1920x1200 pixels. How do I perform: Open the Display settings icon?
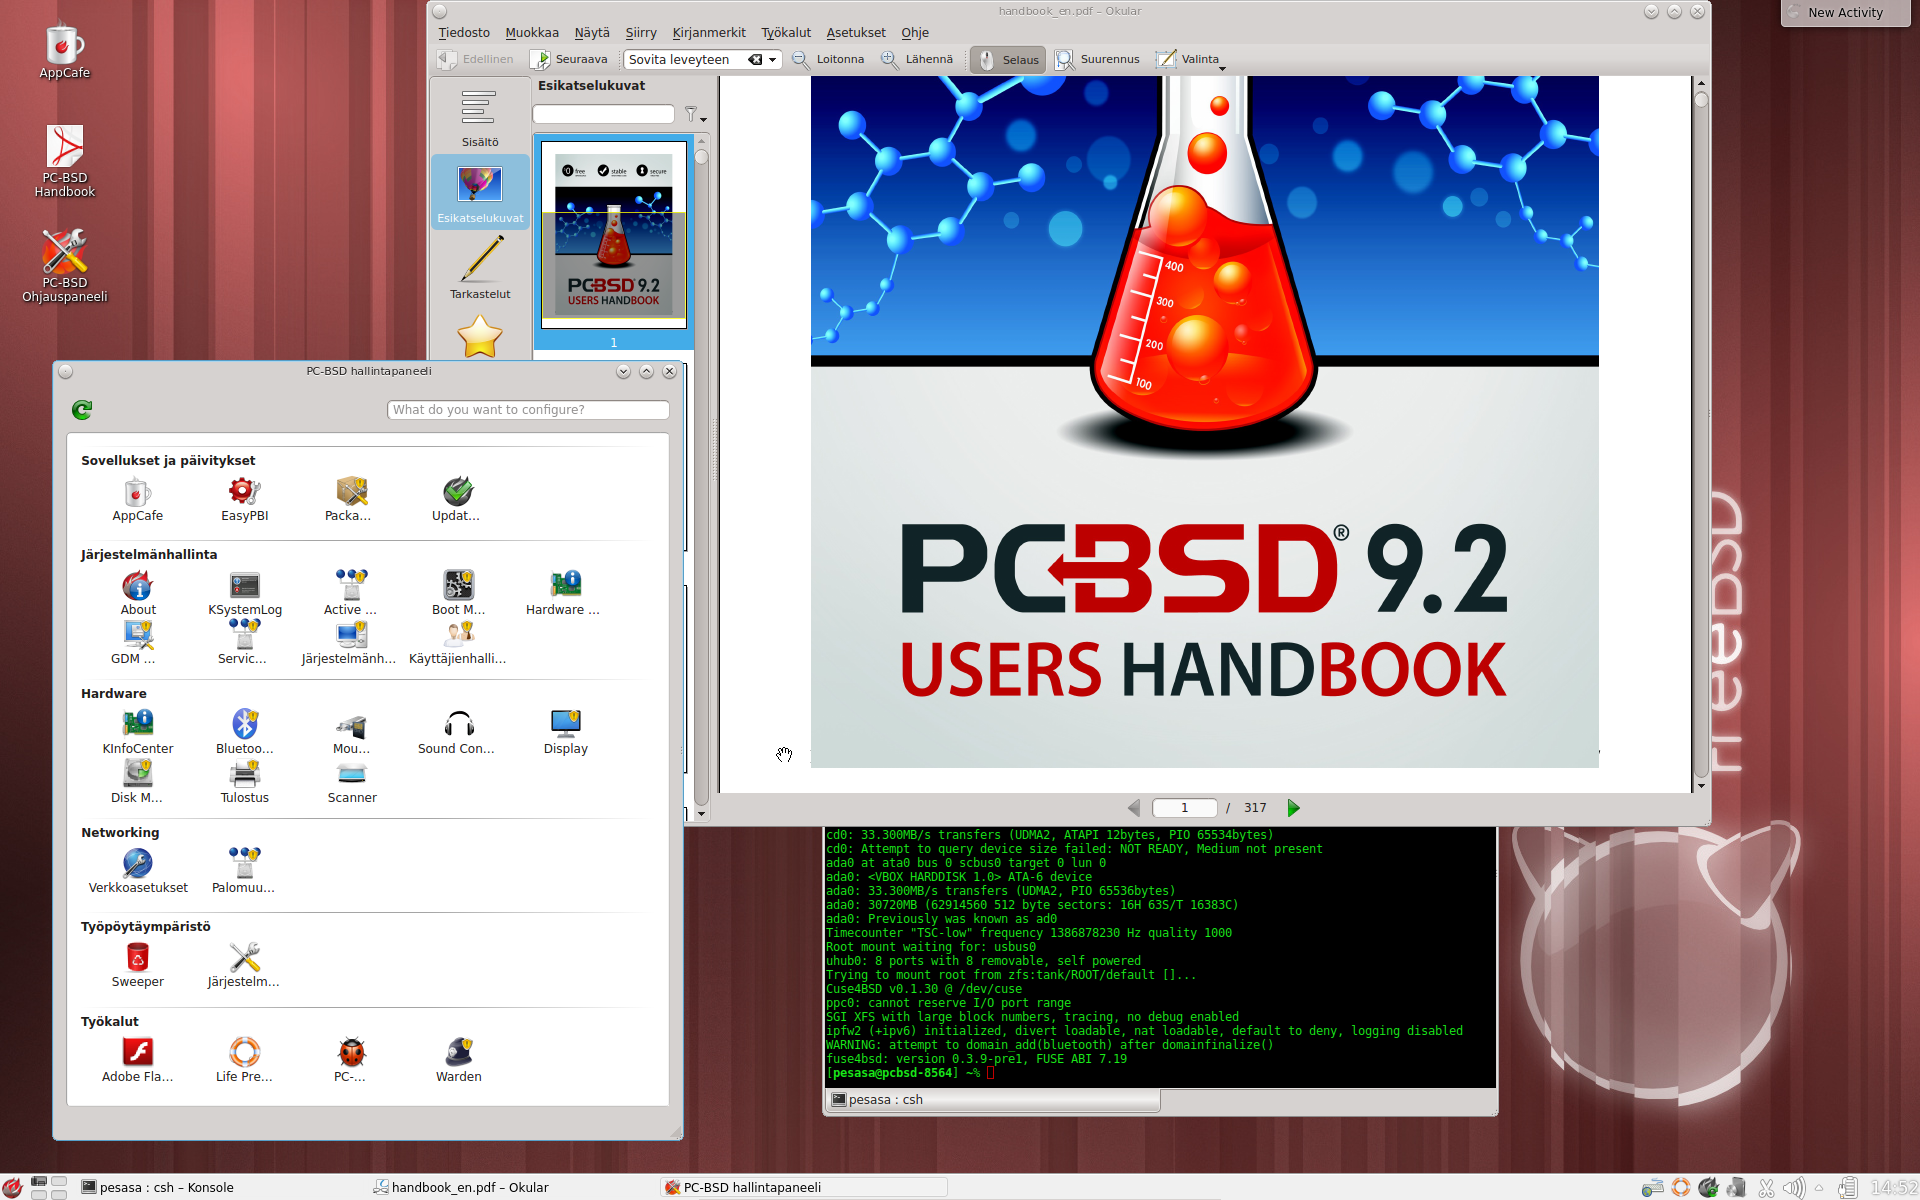tap(566, 732)
